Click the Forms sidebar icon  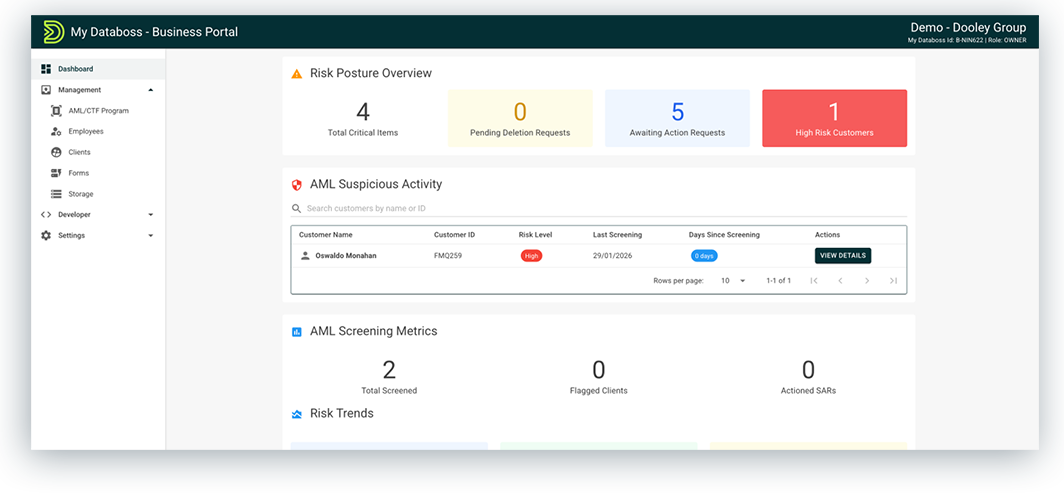pos(57,174)
